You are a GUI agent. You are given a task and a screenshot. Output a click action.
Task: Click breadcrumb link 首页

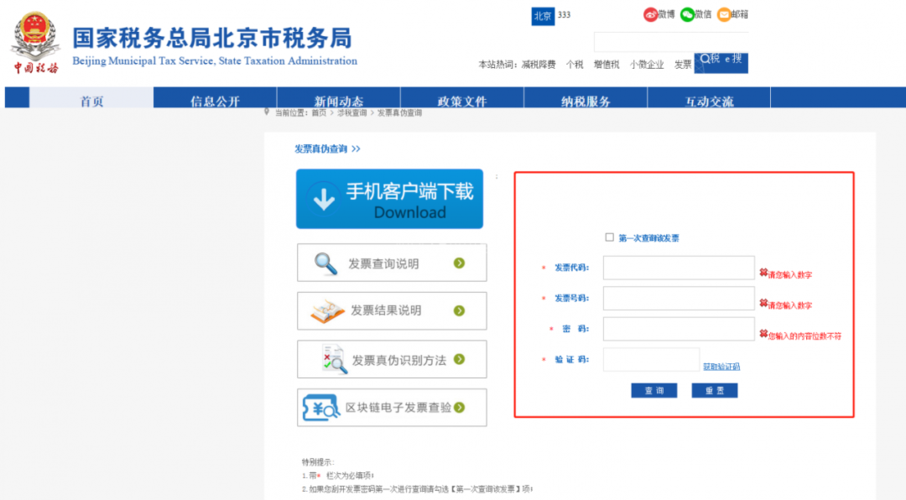(319, 113)
